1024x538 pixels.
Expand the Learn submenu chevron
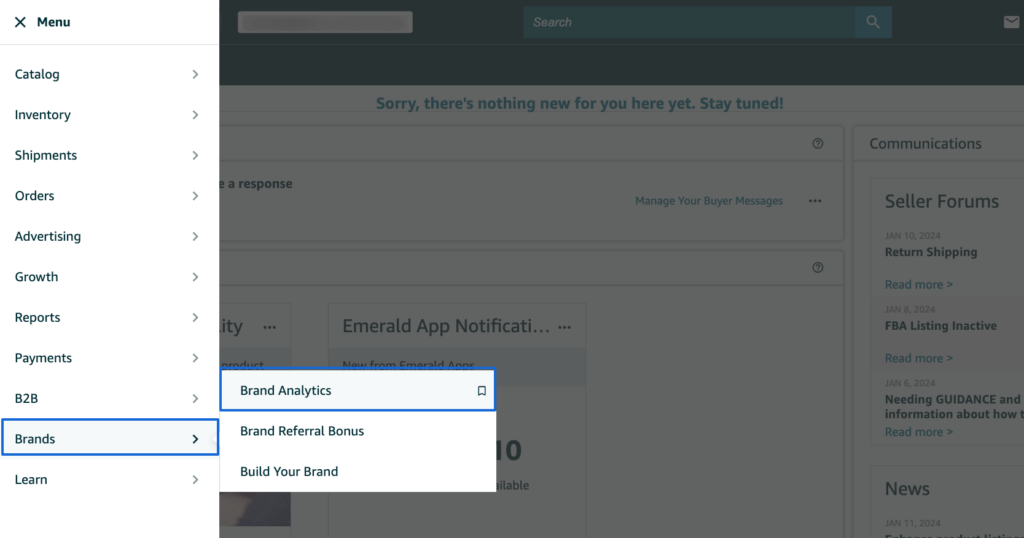click(x=195, y=479)
